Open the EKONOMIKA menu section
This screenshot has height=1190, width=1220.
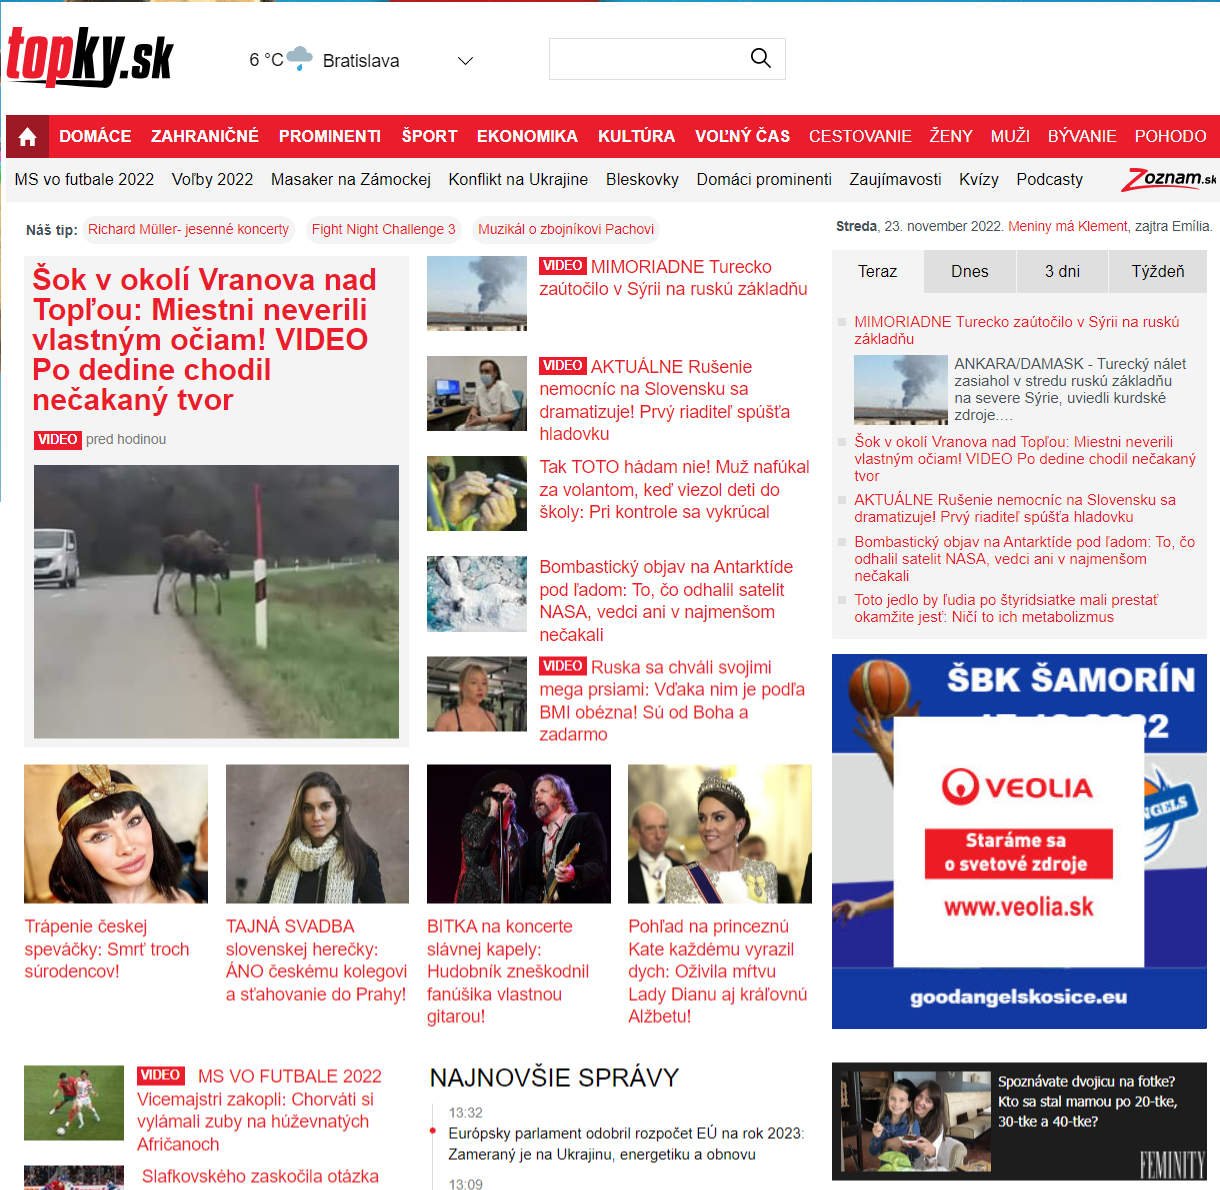click(527, 136)
